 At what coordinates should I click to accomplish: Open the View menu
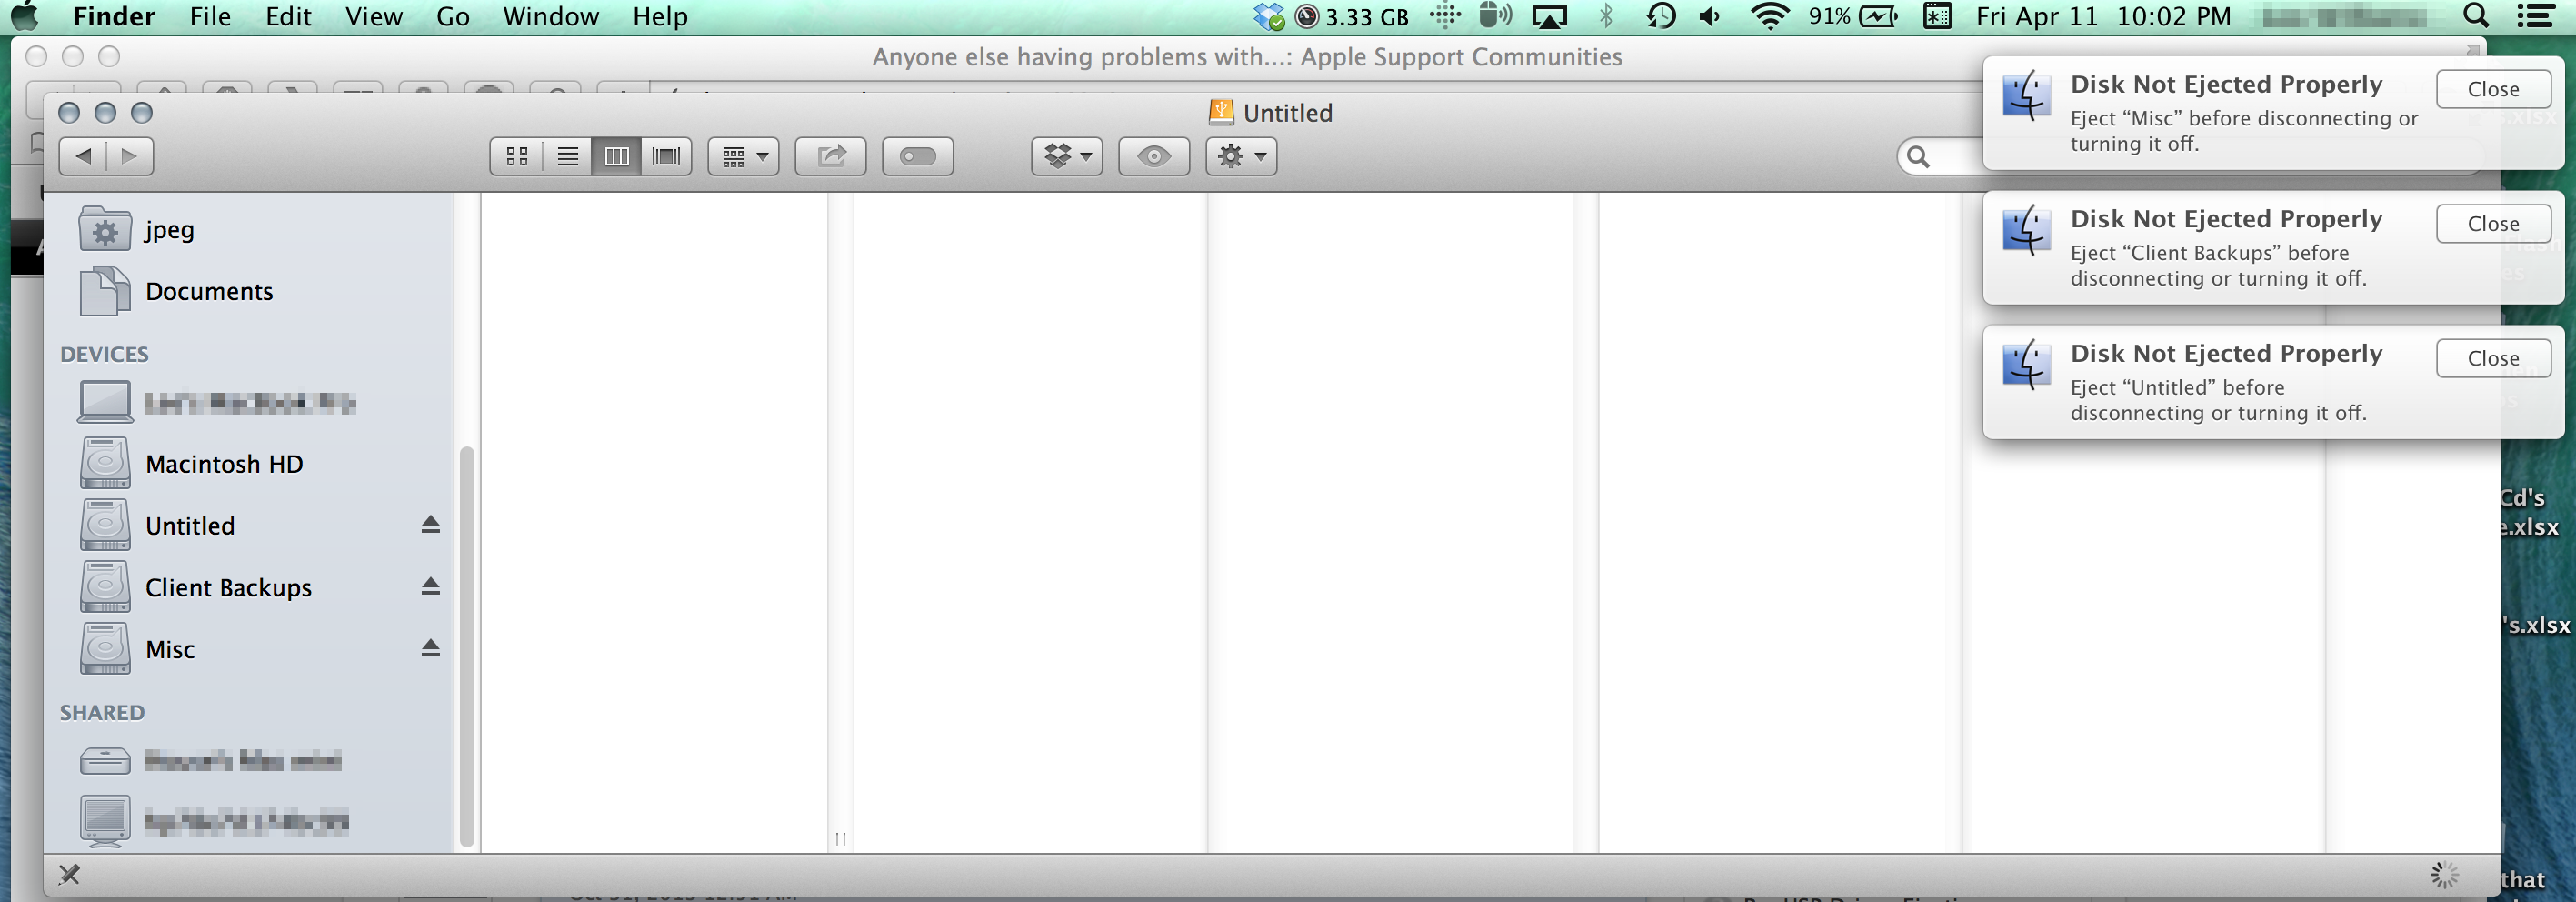tap(374, 17)
